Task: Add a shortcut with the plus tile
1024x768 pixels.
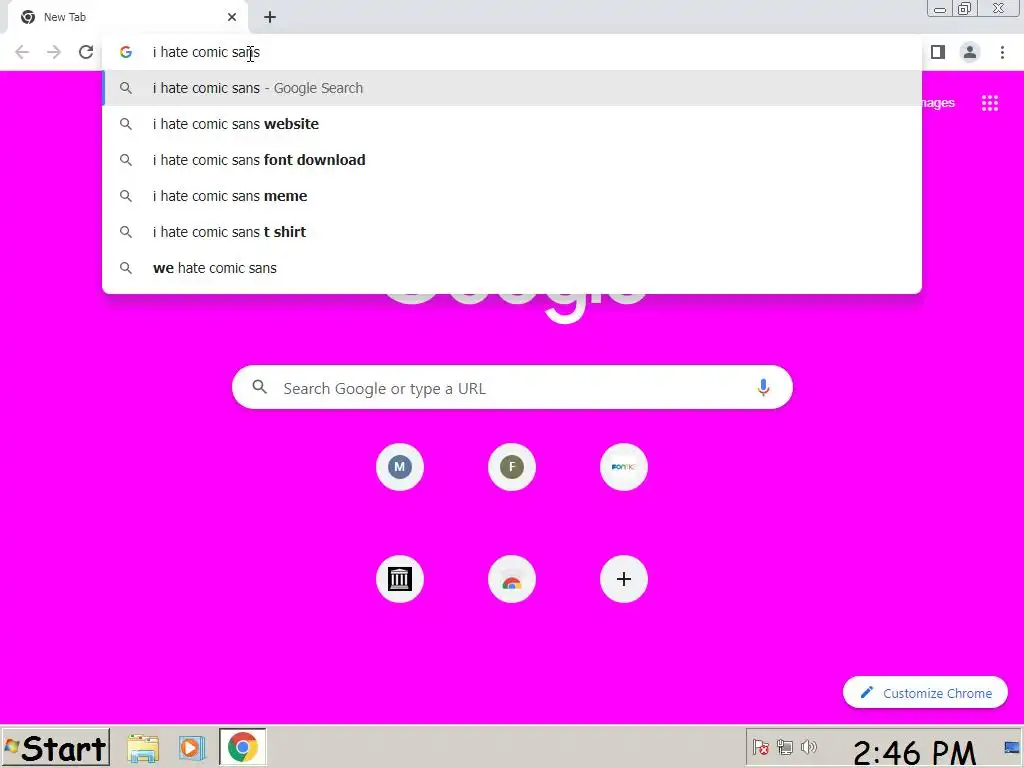Action: click(x=624, y=579)
